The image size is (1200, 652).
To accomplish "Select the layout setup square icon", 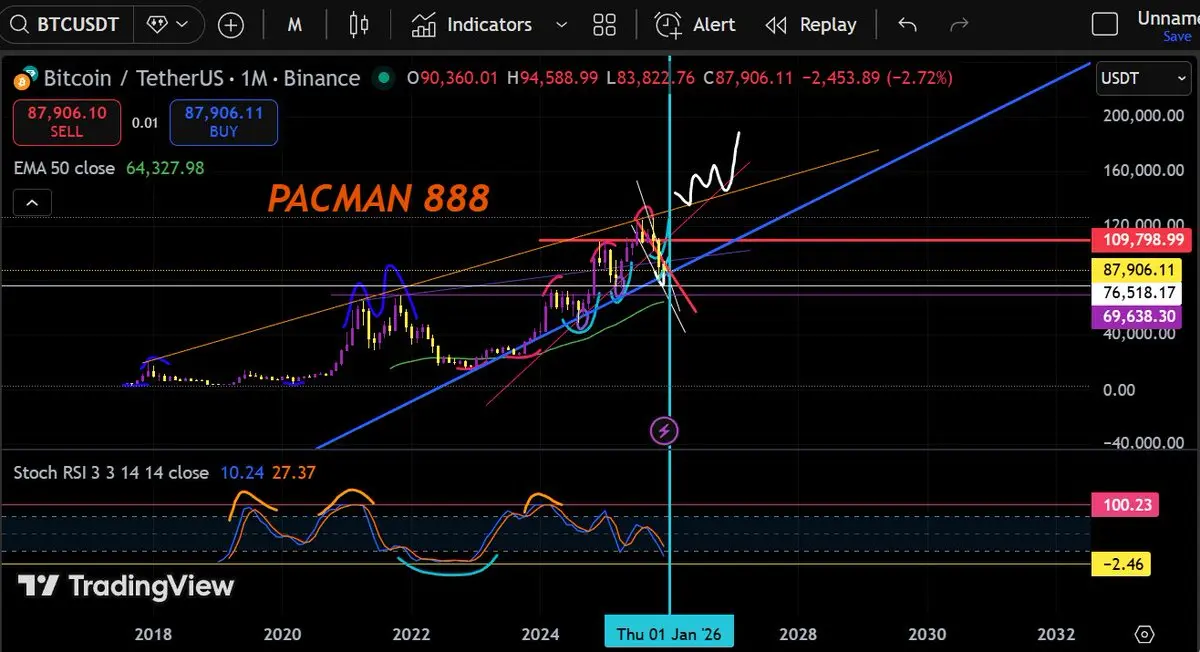I will (1104, 24).
